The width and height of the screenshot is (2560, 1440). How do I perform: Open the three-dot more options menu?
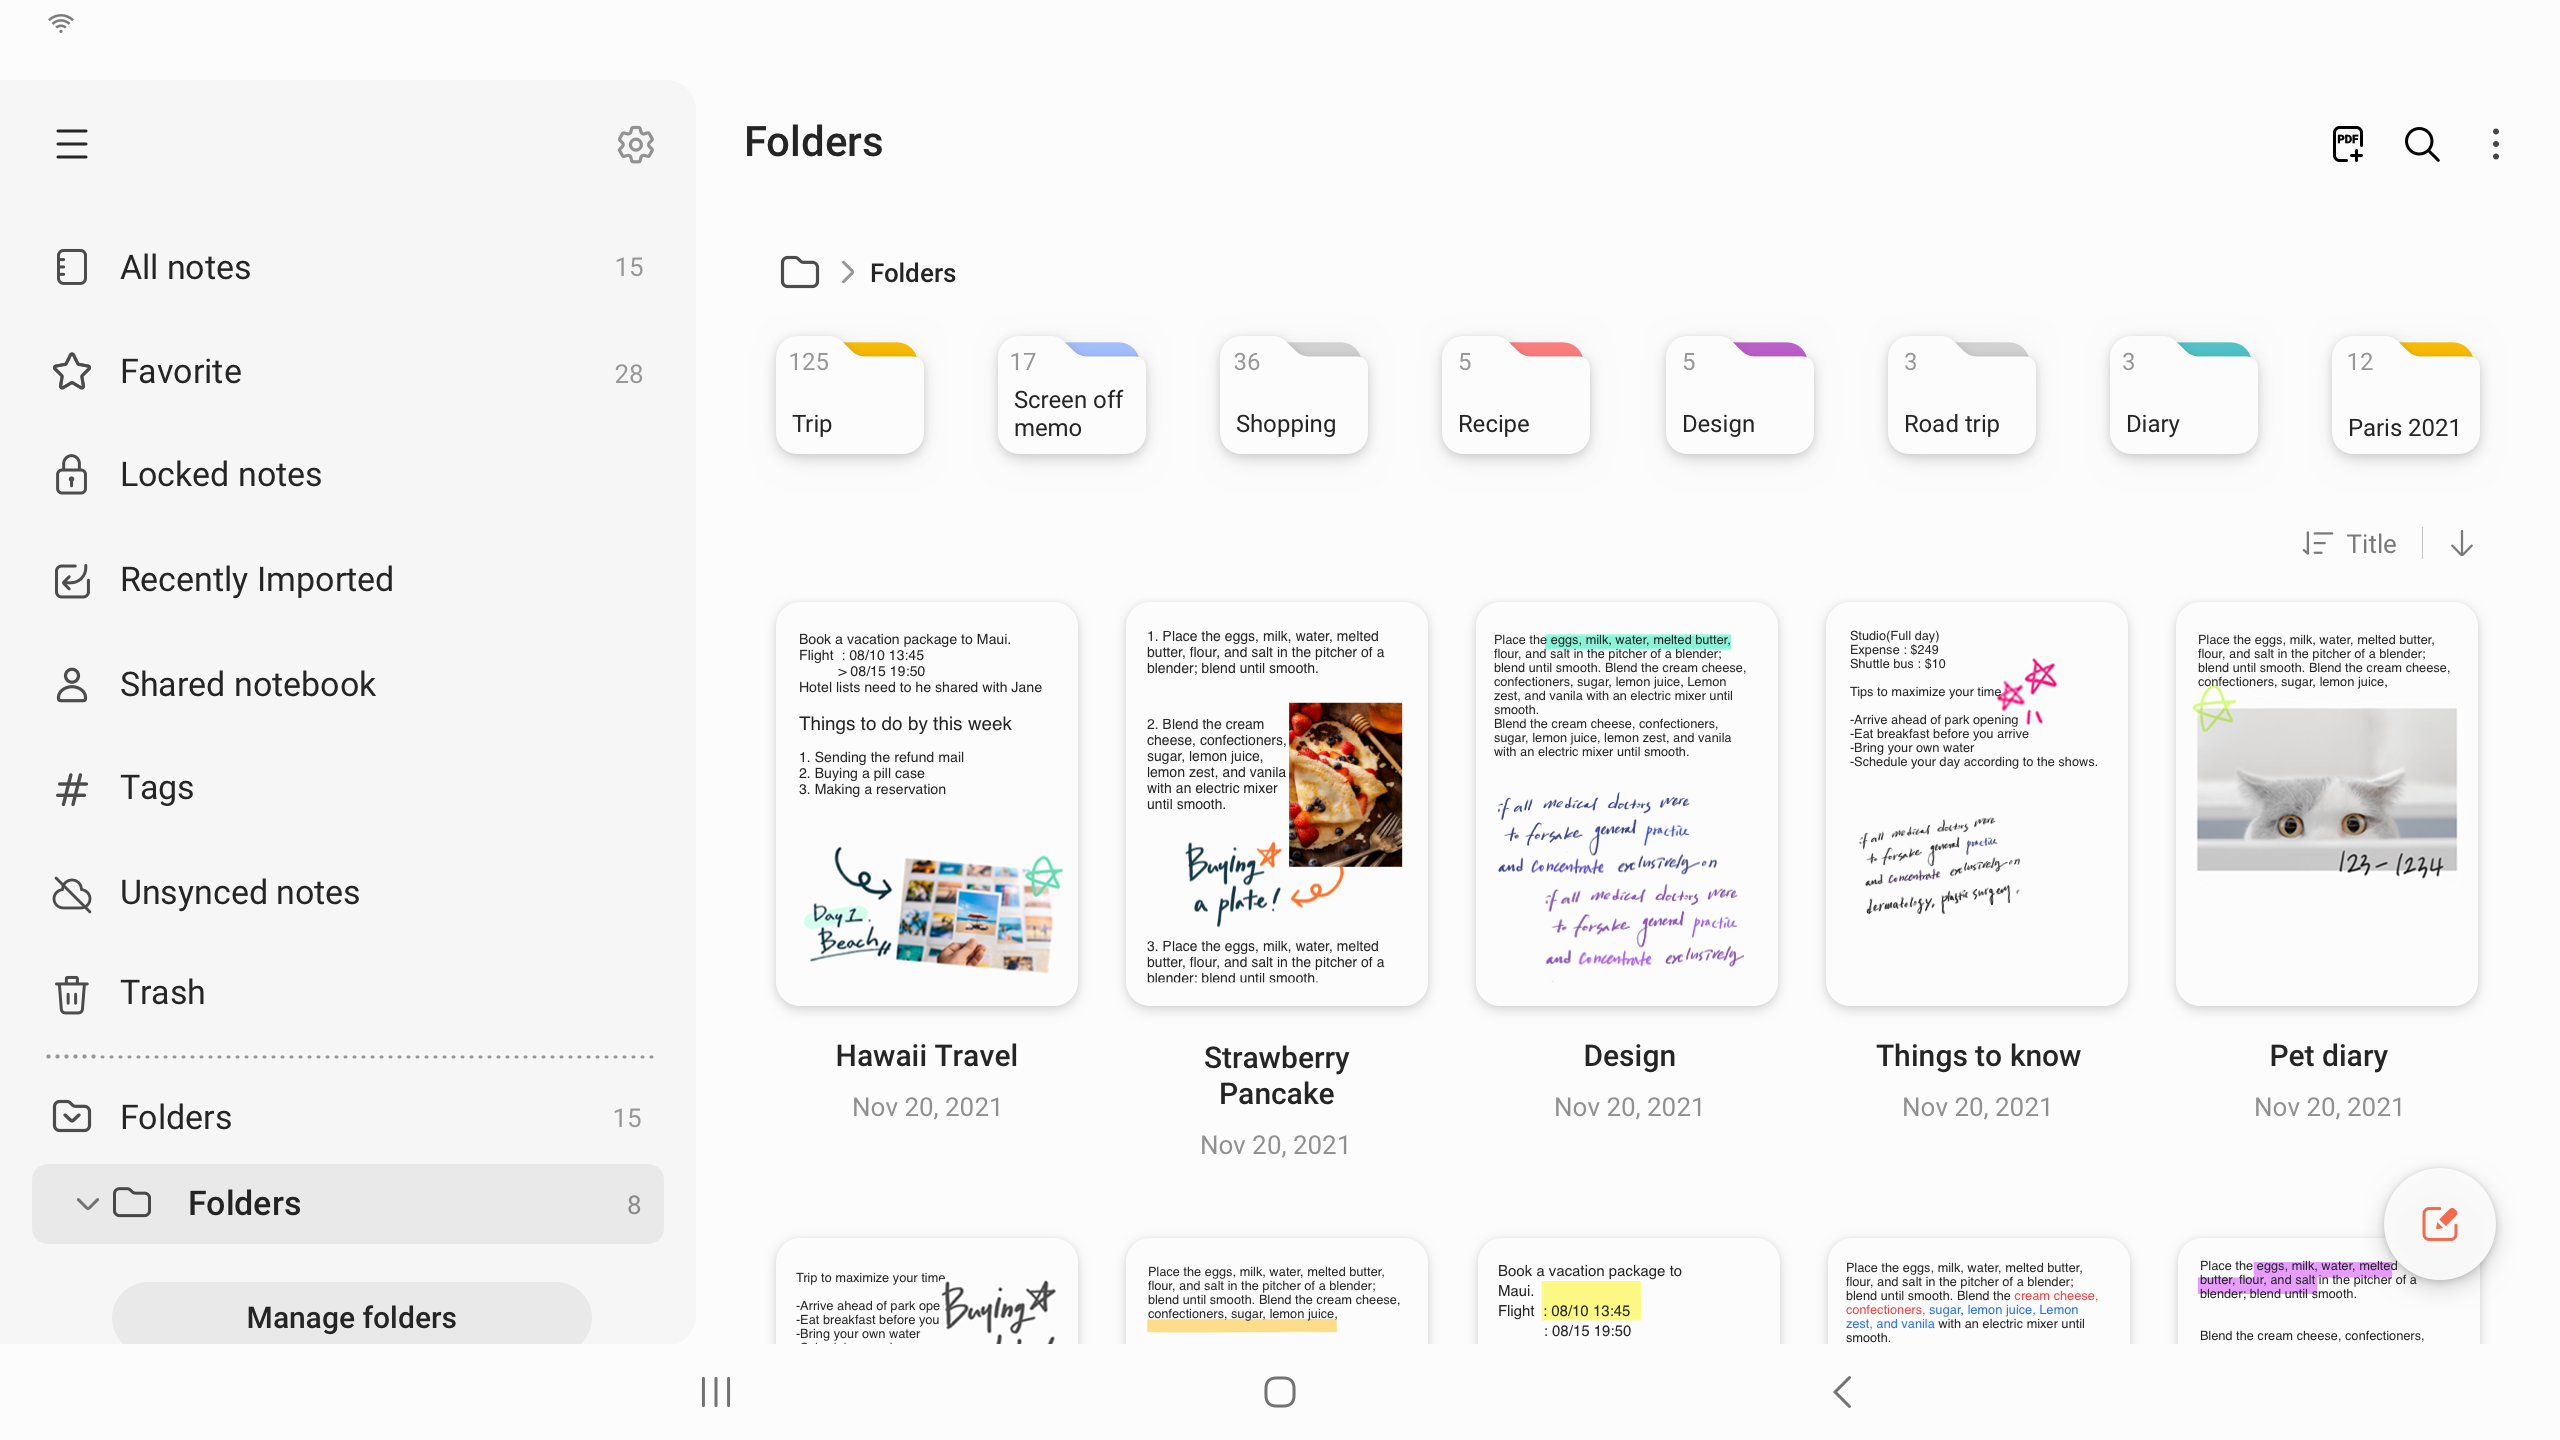(2495, 144)
